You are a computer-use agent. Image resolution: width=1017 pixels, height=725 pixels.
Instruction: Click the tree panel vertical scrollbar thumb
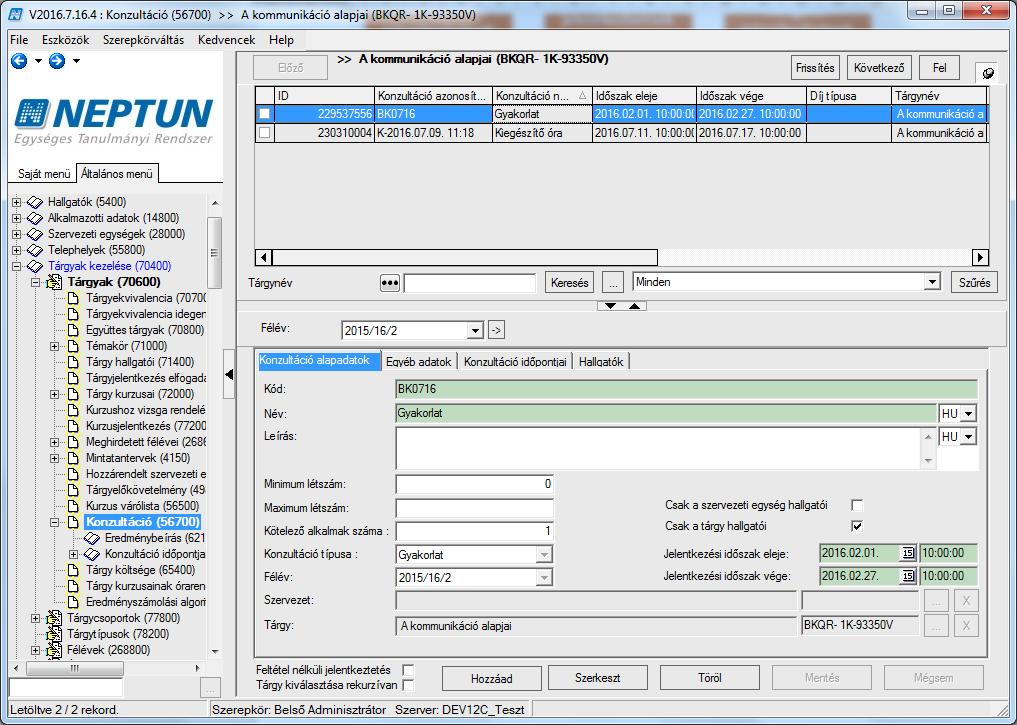tap(215, 253)
